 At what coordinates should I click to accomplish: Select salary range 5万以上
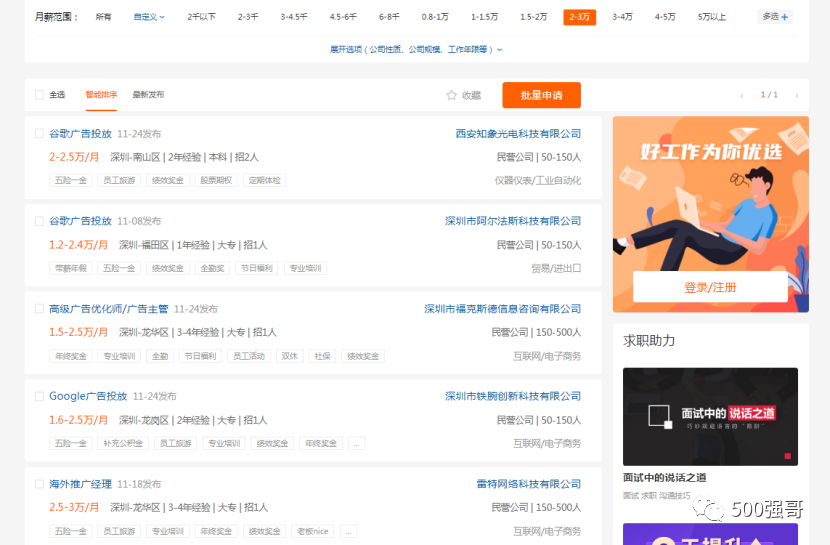pyautogui.click(x=712, y=17)
